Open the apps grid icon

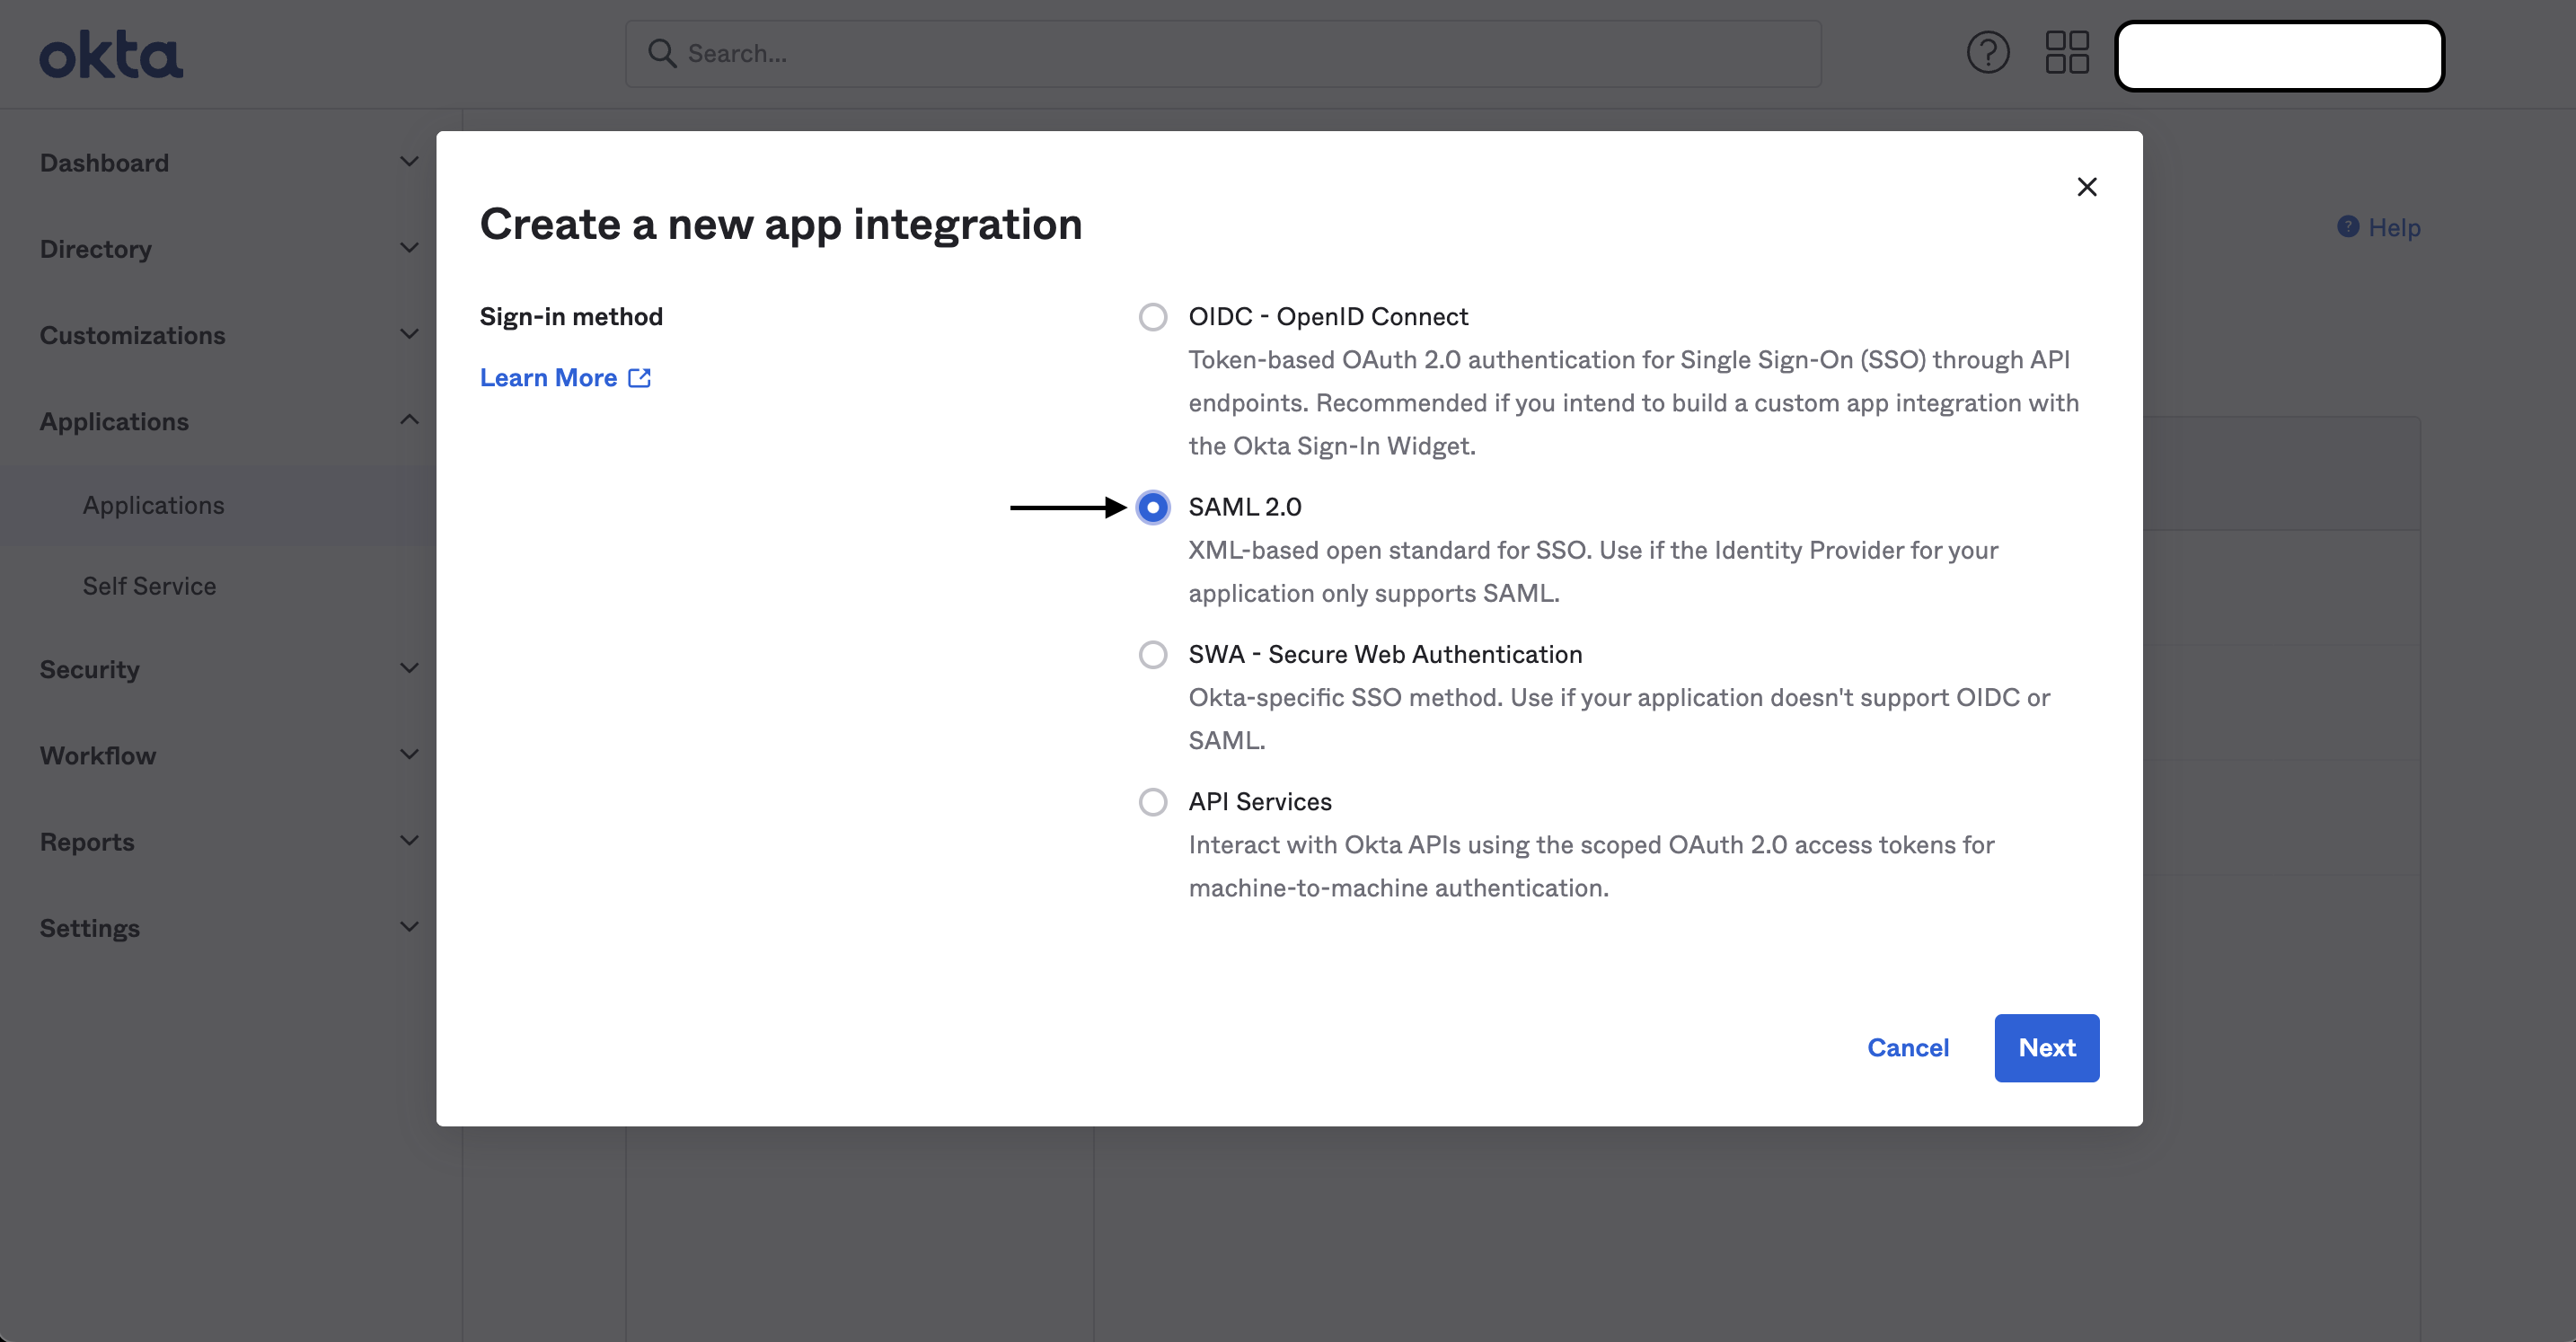coord(2067,53)
